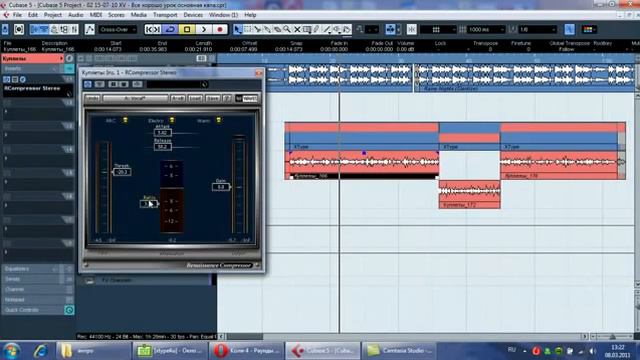Viewport: 640px width, 360px height.
Task: Click the Release value slider
Action: click(x=162, y=147)
